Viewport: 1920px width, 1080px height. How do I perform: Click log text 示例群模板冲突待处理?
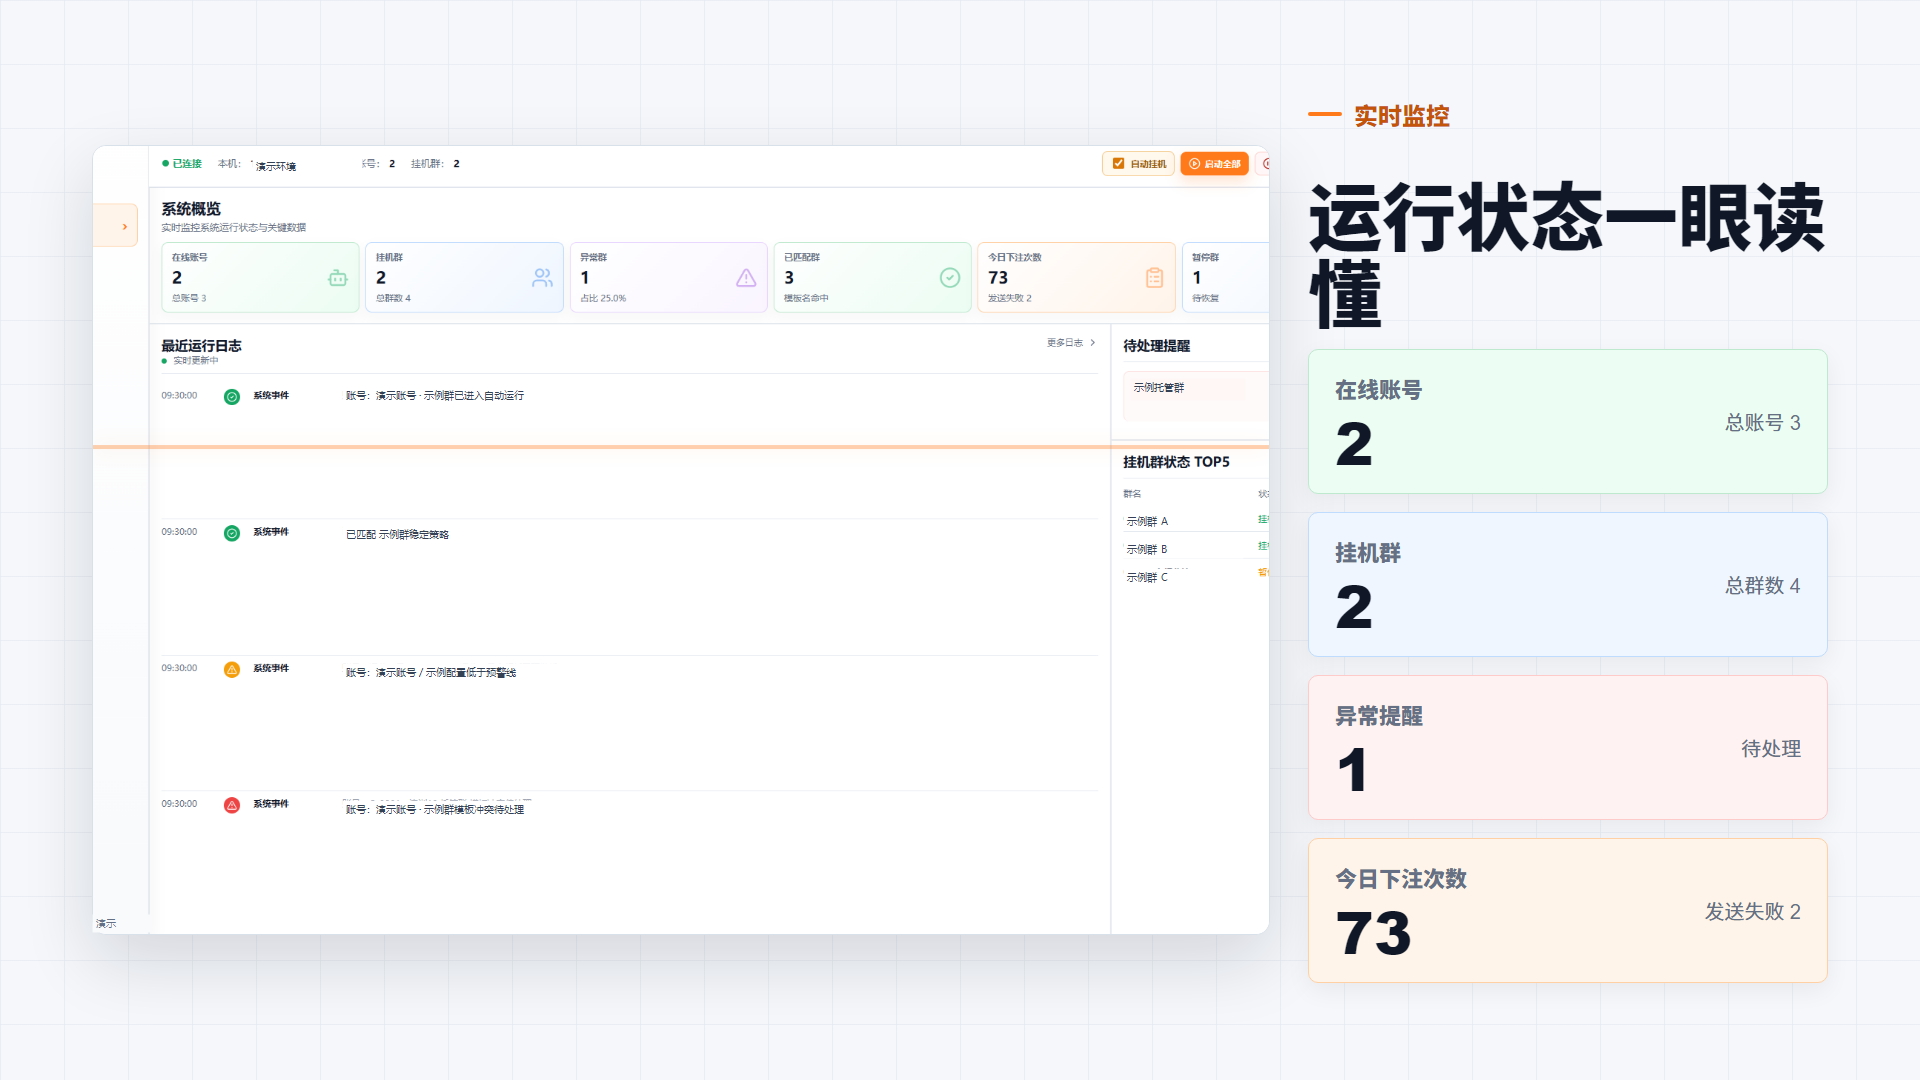coord(473,810)
